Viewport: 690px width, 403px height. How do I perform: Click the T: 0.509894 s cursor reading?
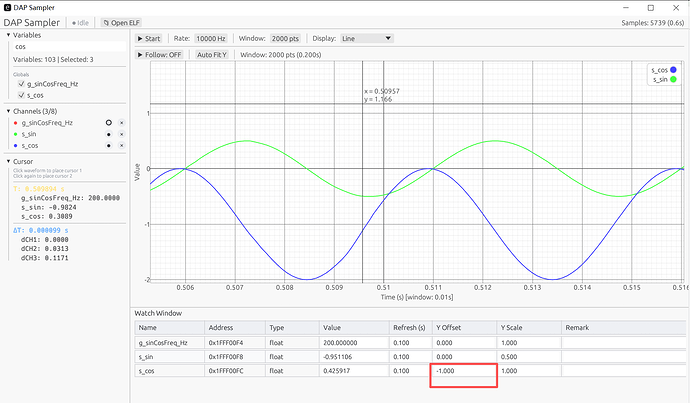tap(39, 189)
